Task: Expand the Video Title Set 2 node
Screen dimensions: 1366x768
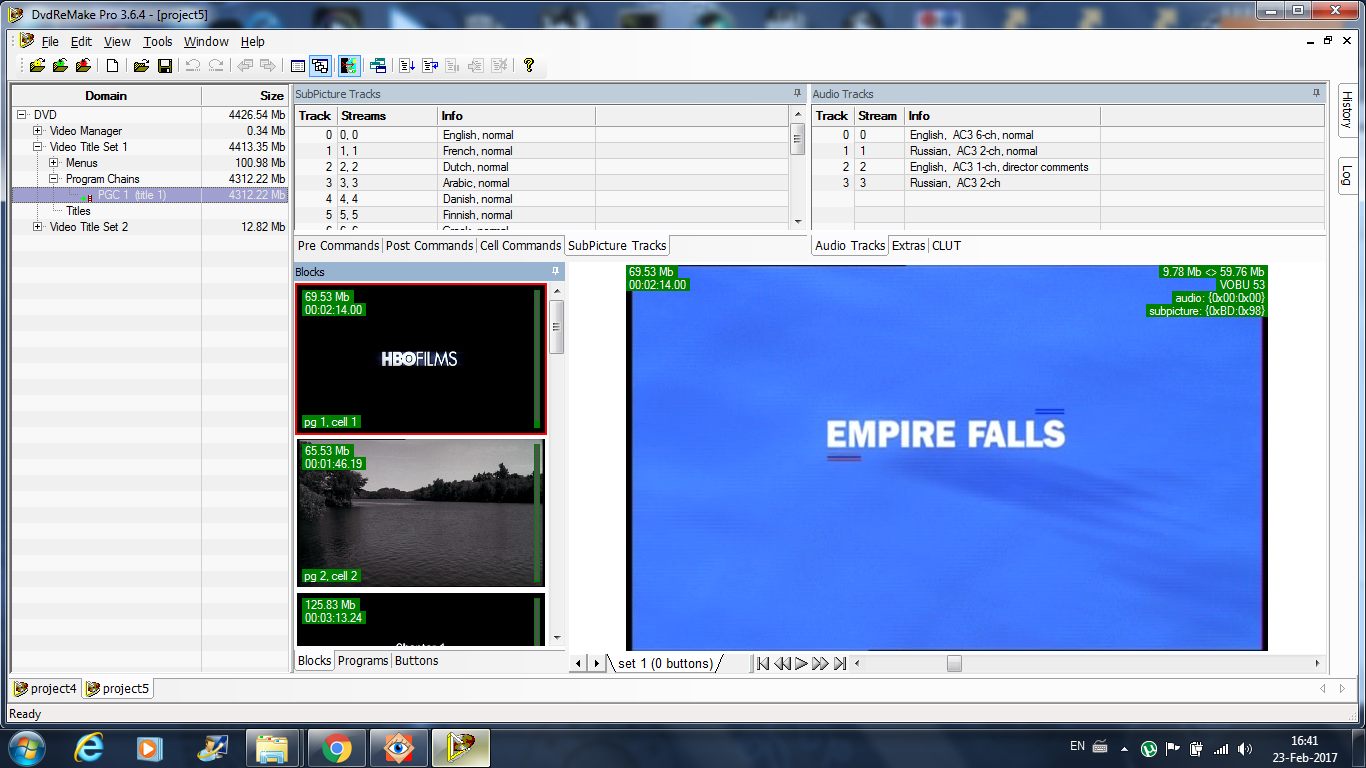Action: point(38,227)
